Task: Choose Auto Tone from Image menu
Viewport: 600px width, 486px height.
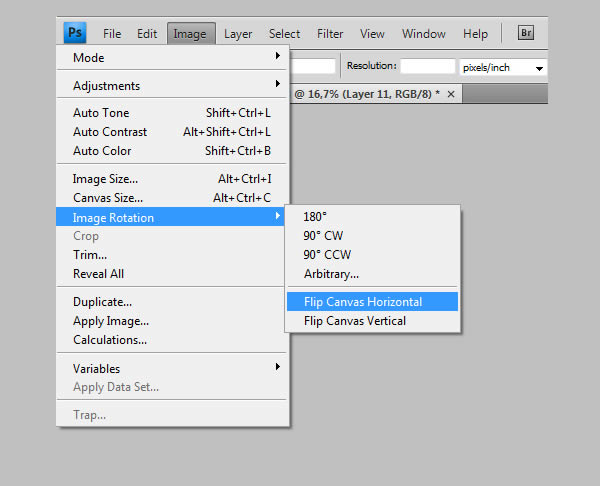Action: point(171,113)
